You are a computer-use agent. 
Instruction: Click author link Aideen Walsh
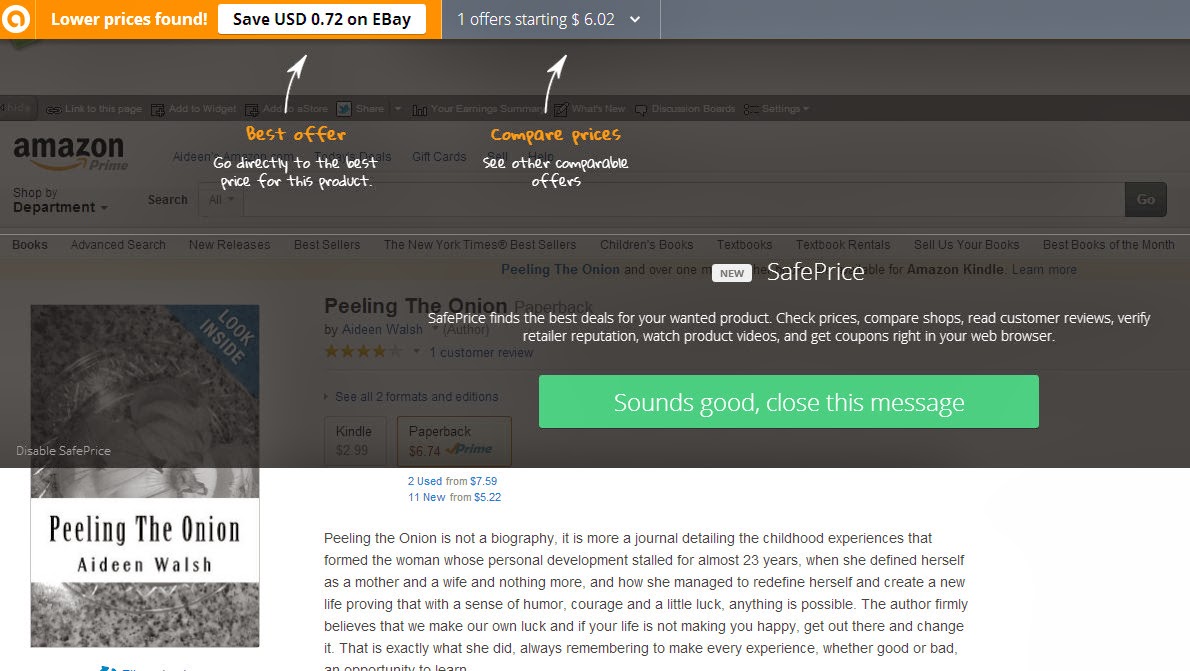(x=382, y=329)
